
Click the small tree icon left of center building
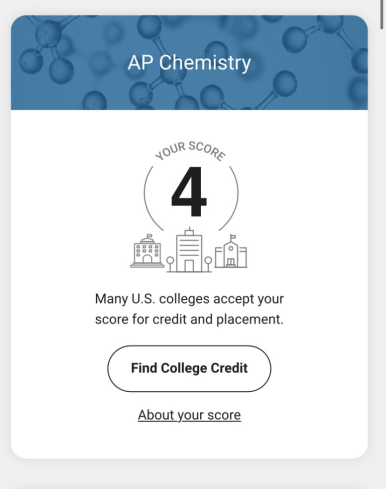pos(170,264)
